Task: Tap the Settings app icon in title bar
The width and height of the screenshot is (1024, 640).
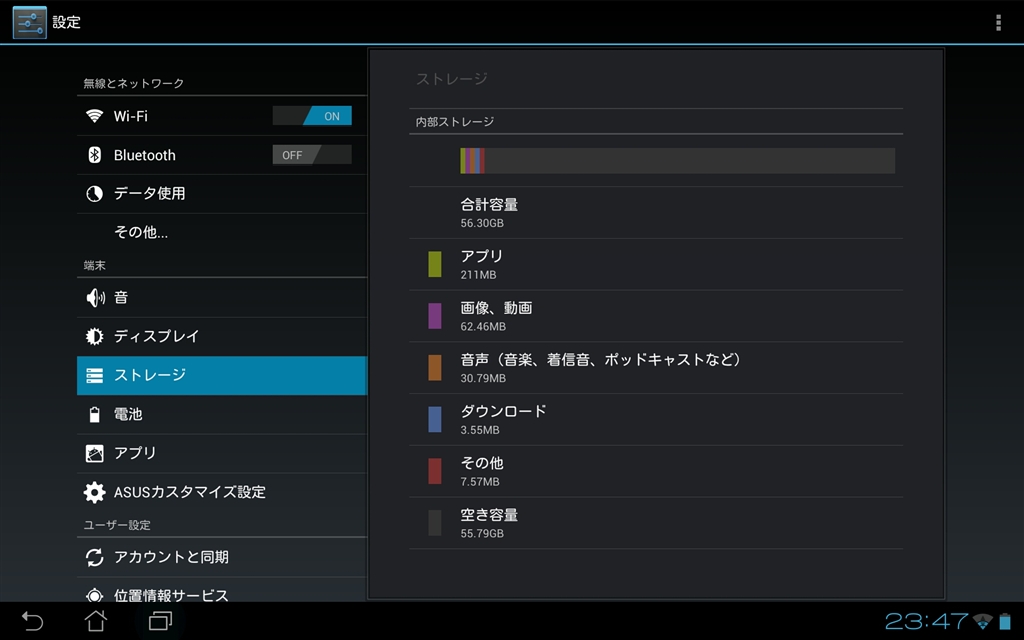Action: tap(29, 22)
